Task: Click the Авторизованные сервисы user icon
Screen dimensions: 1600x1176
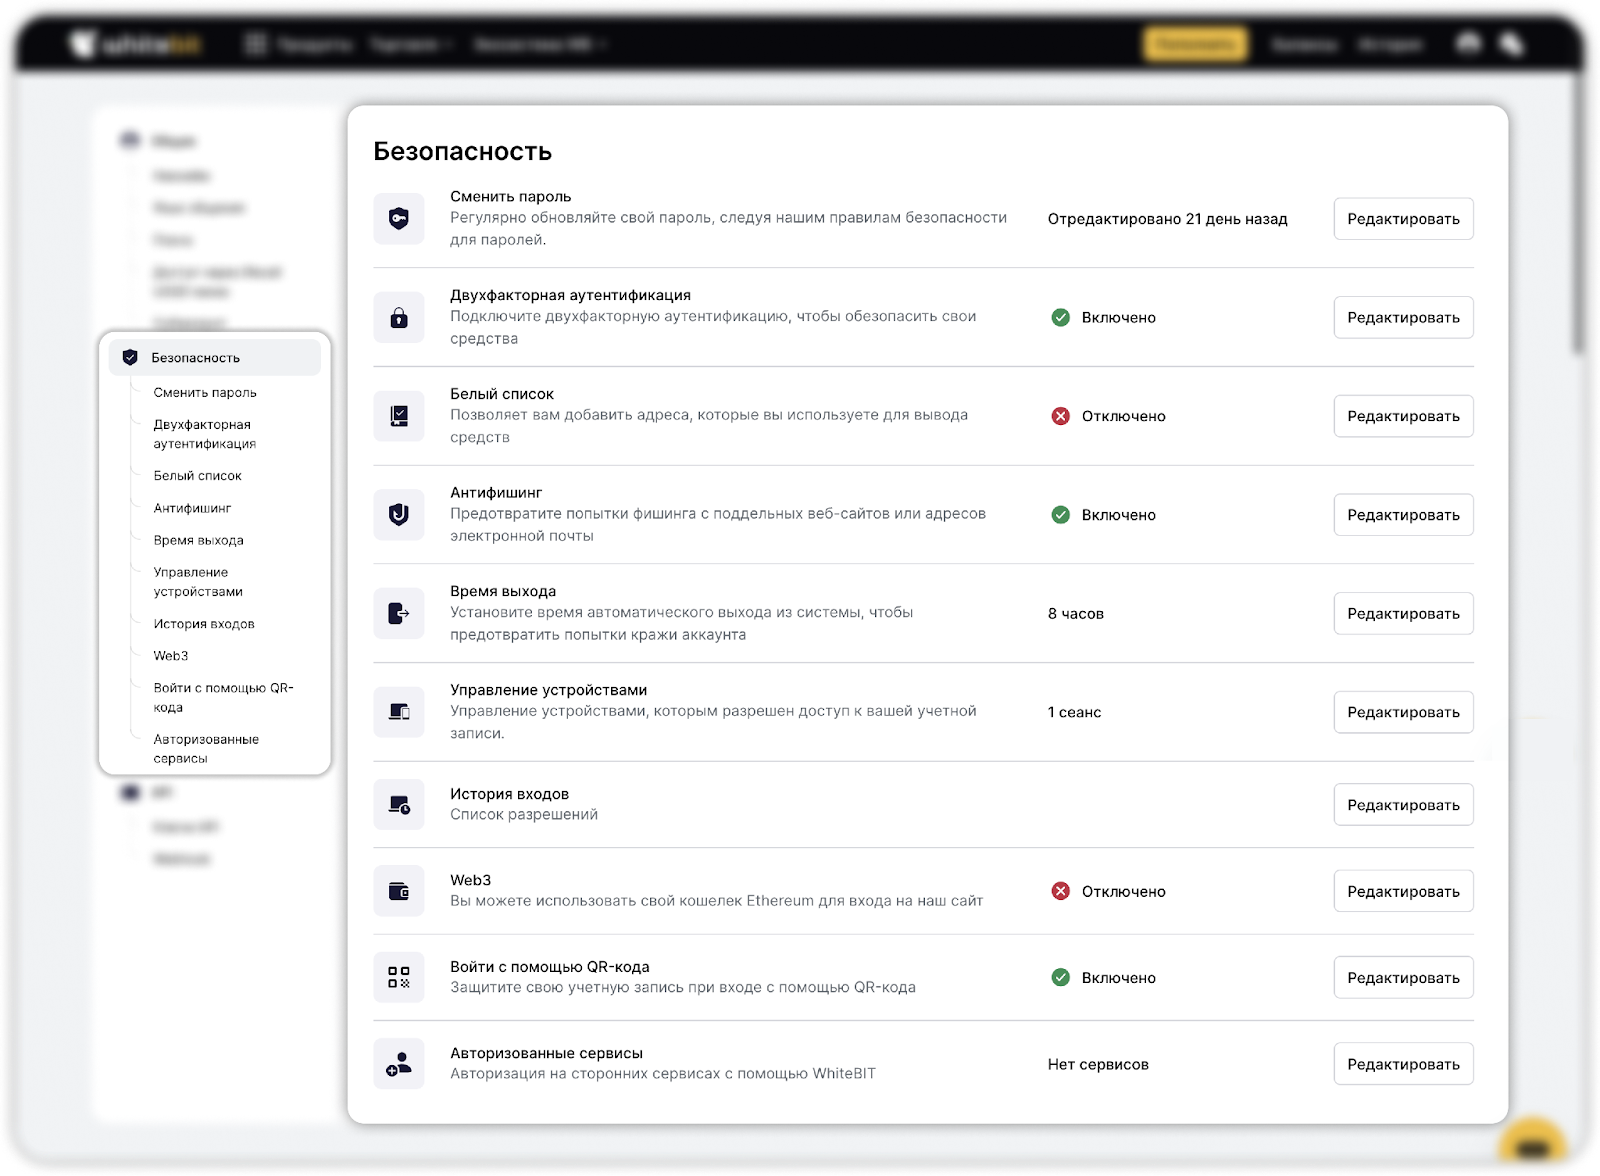Action: tap(398, 1064)
